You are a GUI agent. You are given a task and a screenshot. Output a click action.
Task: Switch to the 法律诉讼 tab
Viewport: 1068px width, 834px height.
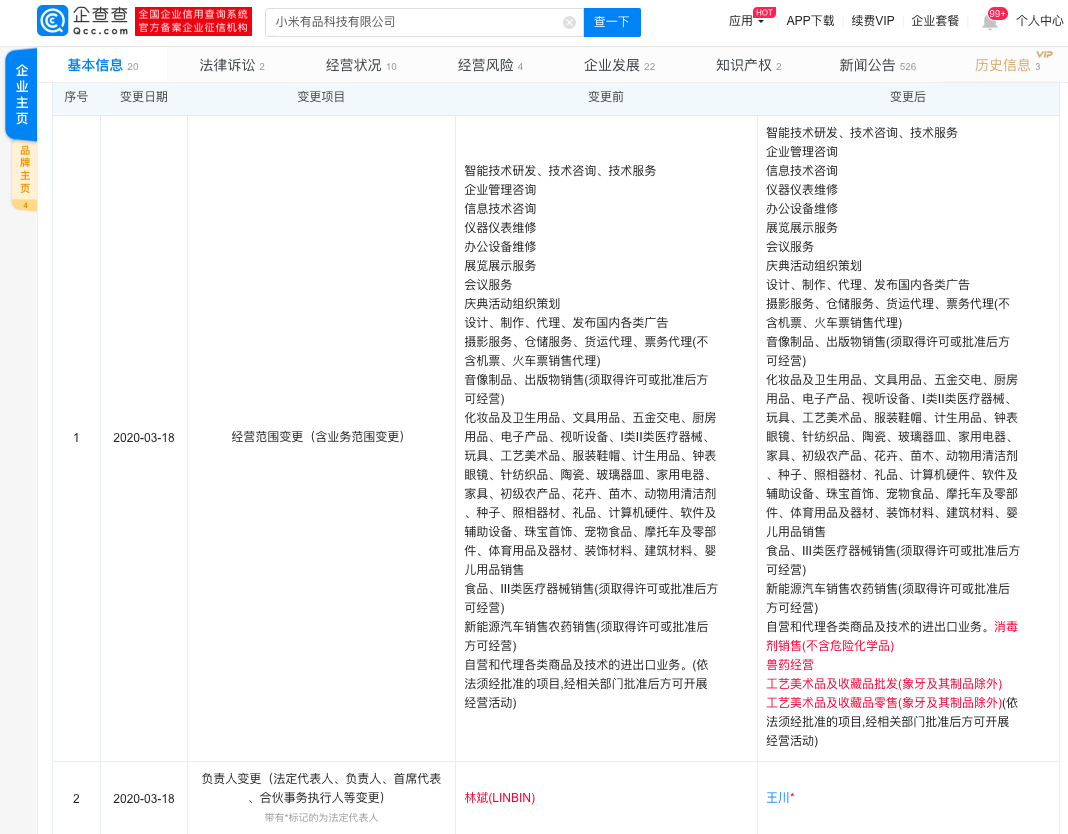232,65
